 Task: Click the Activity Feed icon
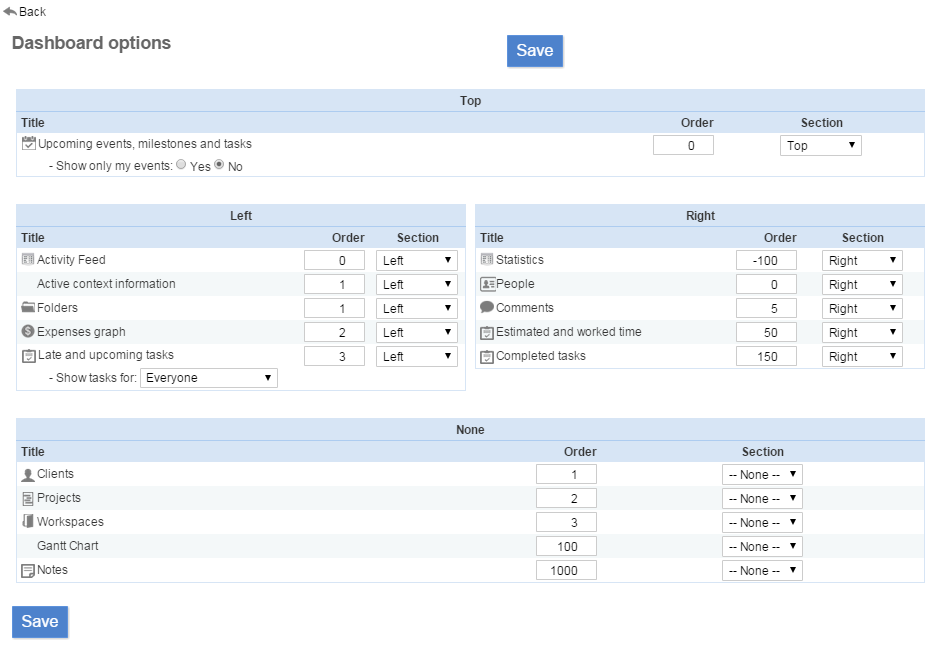tap(28, 260)
